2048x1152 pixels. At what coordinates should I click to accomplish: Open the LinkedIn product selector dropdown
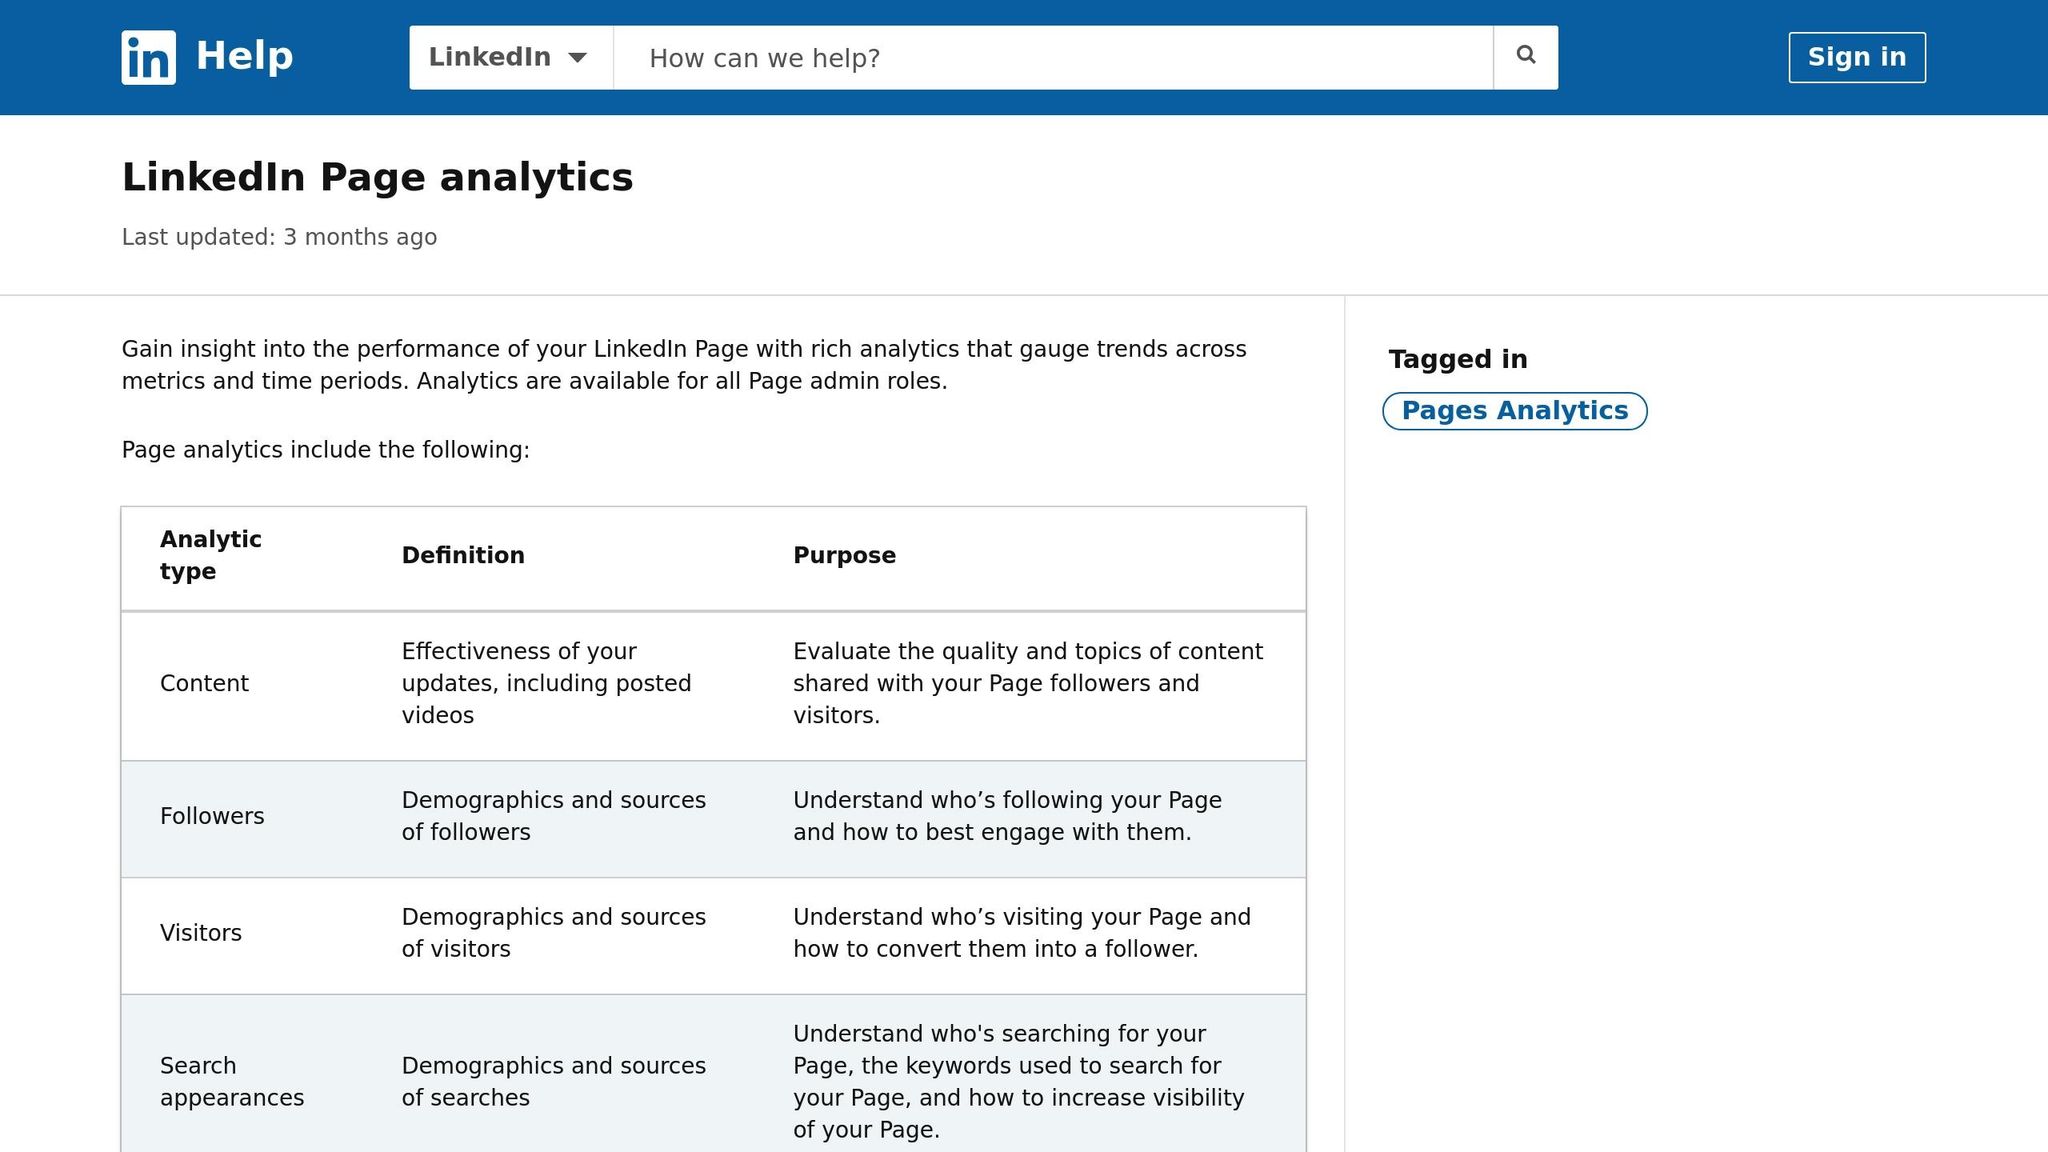pos(508,57)
